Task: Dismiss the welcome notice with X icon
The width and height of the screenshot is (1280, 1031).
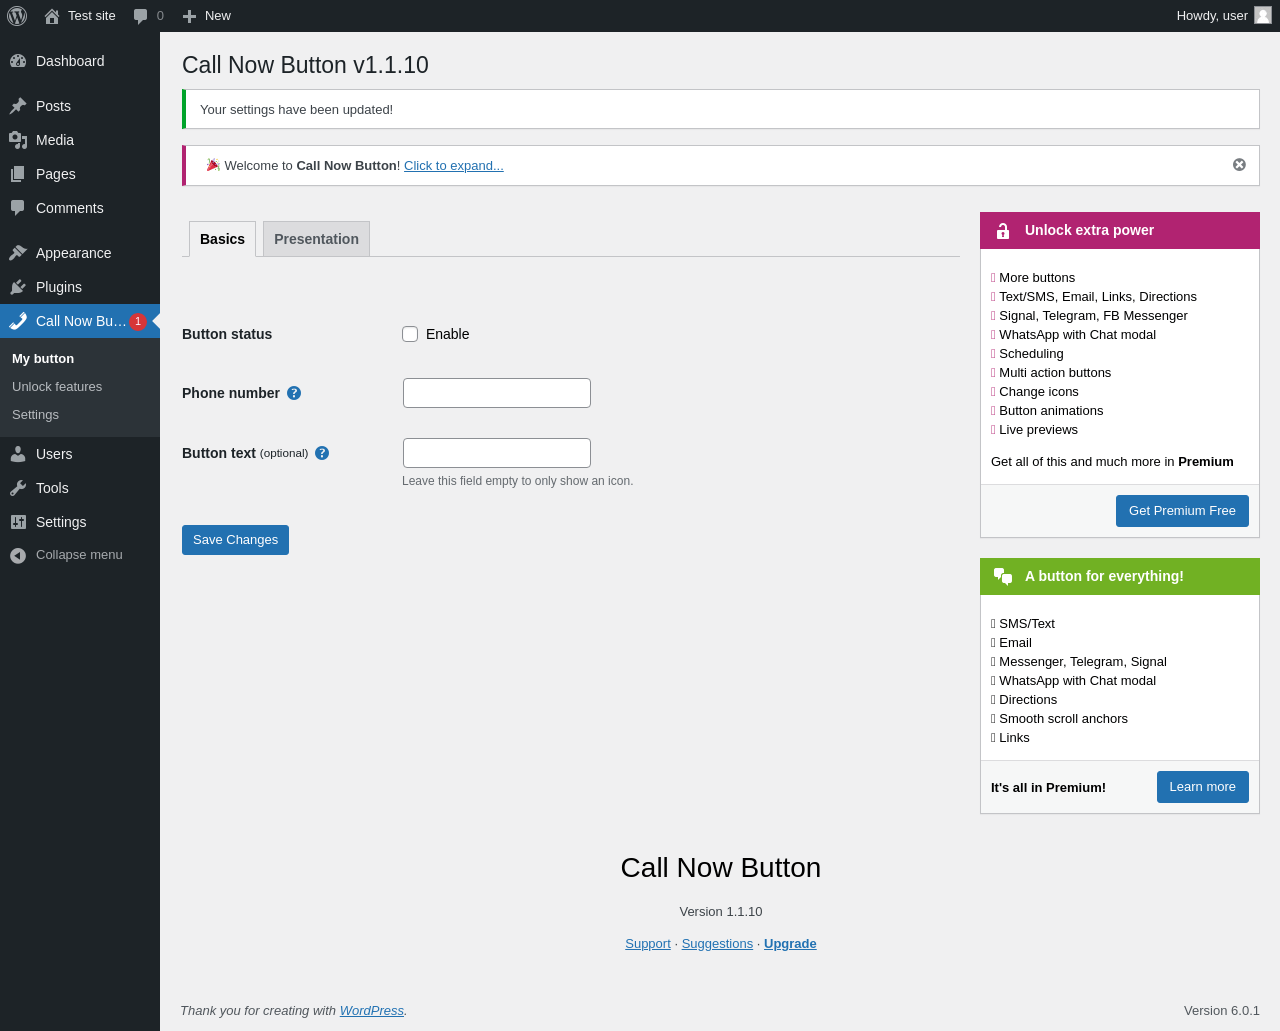Action: [x=1239, y=165]
